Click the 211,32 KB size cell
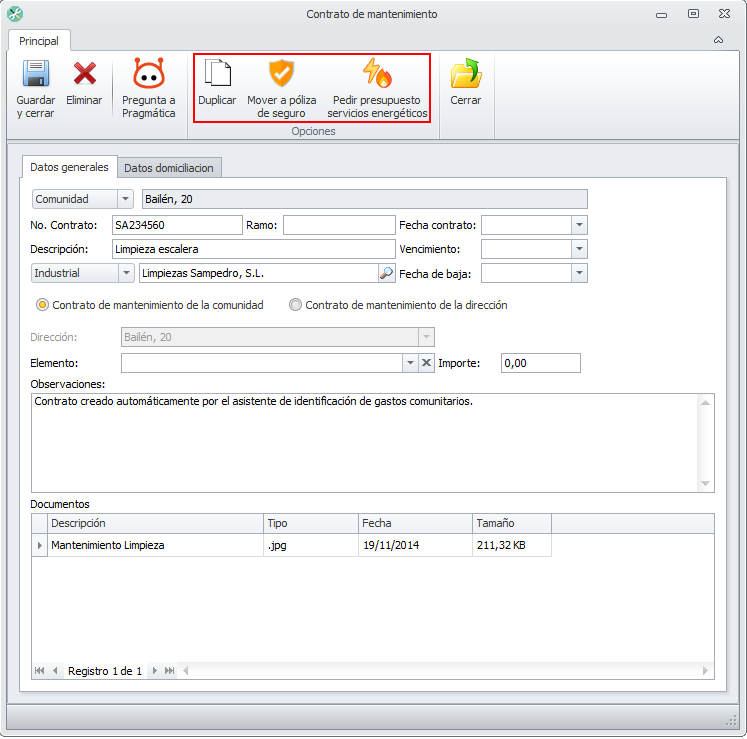Screen dimensions: 747x739 (x=512, y=545)
